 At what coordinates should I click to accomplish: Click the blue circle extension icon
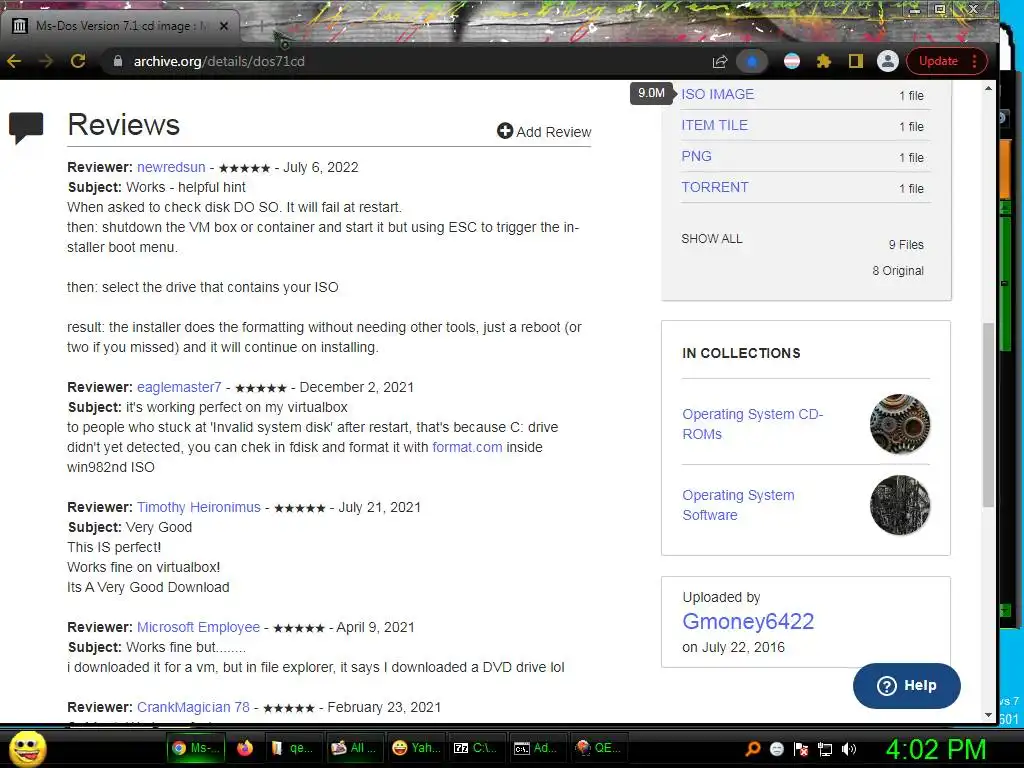(x=752, y=61)
